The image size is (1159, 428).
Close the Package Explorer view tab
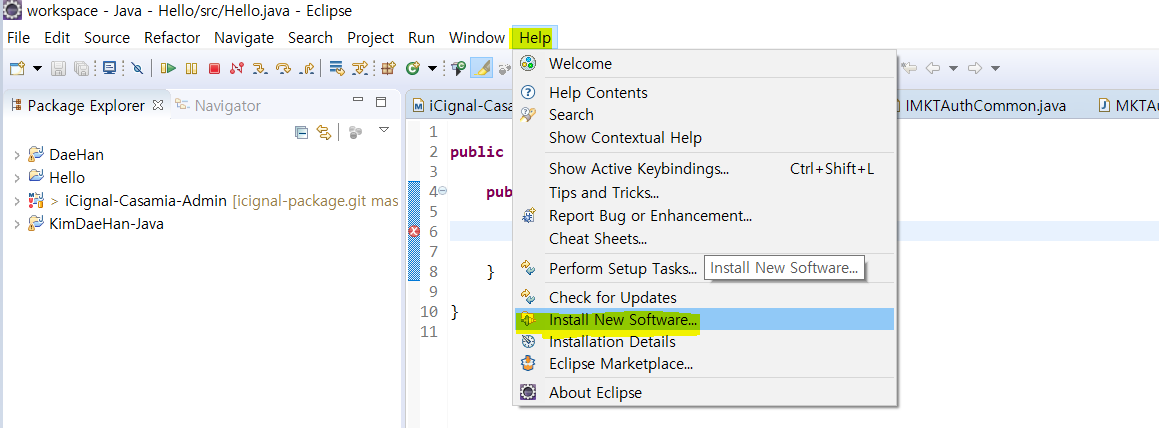157,105
